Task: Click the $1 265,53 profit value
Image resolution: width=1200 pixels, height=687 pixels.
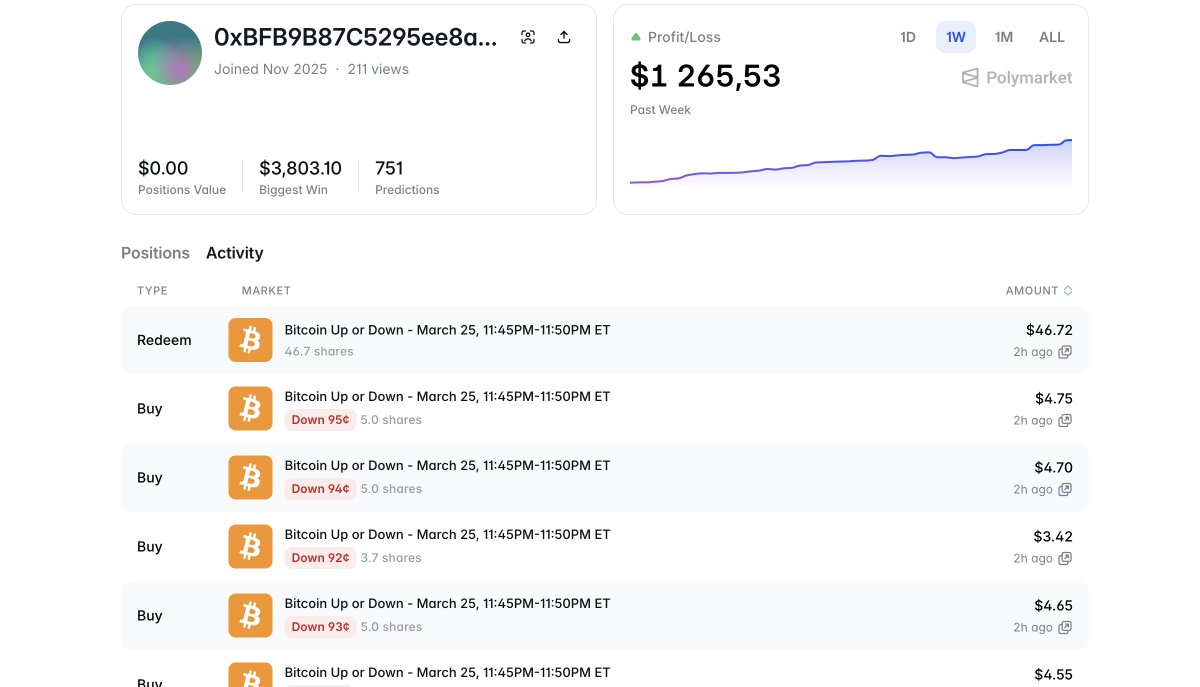Action: click(x=705, y=76)
